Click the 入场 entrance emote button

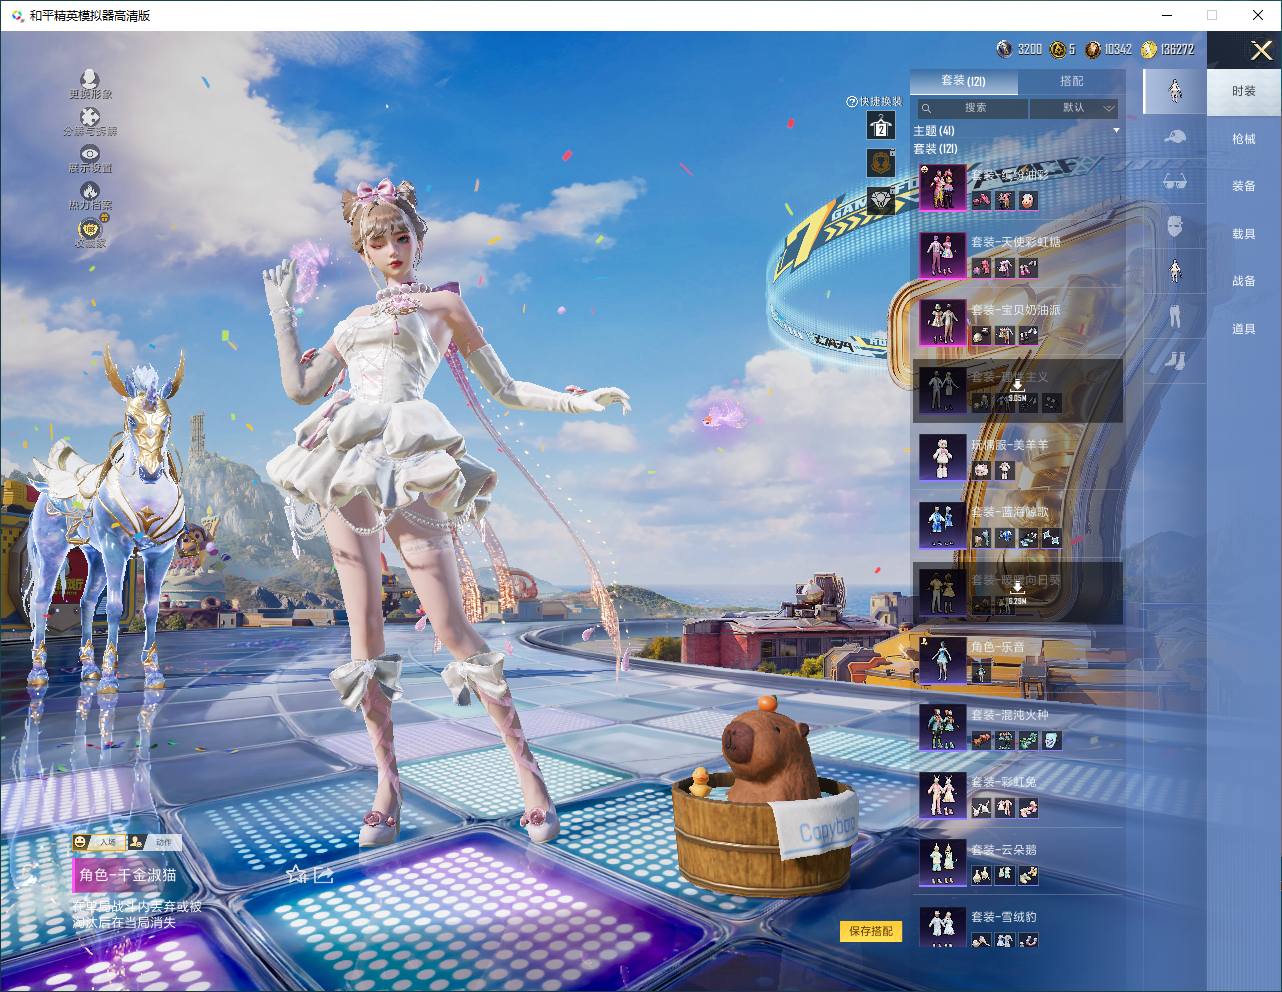[97, 842]
